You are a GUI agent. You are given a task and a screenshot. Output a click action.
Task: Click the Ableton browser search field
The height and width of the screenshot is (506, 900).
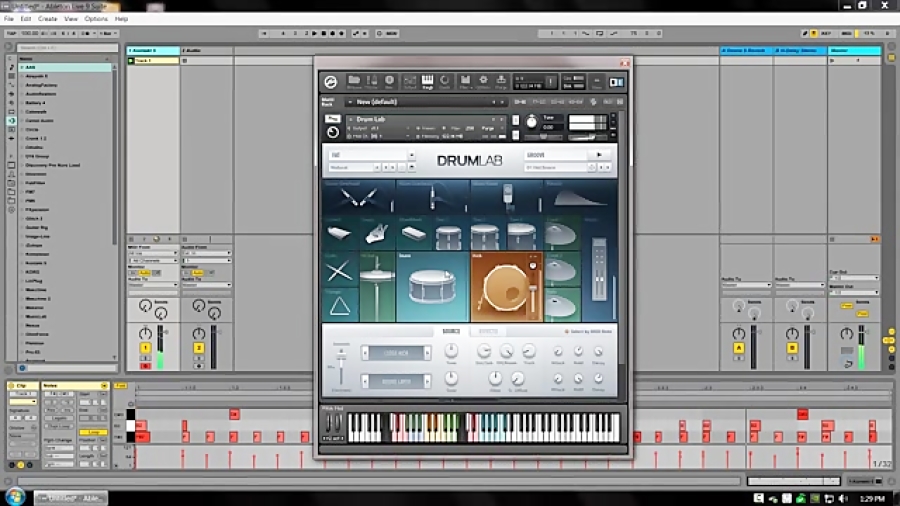tap(67, 48)
